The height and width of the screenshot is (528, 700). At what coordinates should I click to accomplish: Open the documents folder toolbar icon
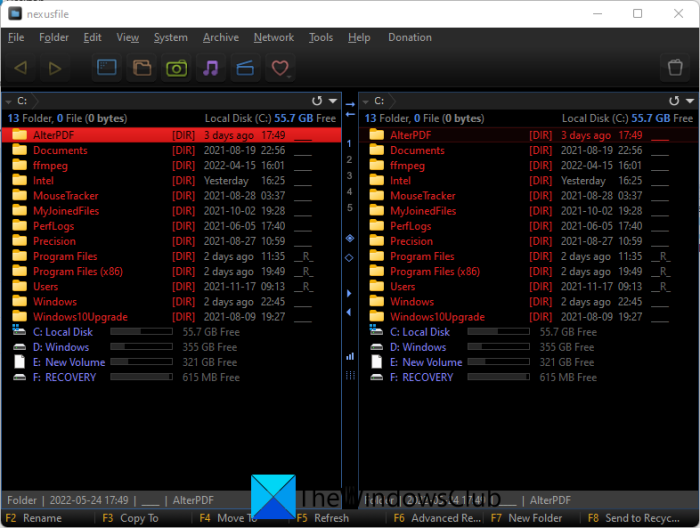[142, 68]
